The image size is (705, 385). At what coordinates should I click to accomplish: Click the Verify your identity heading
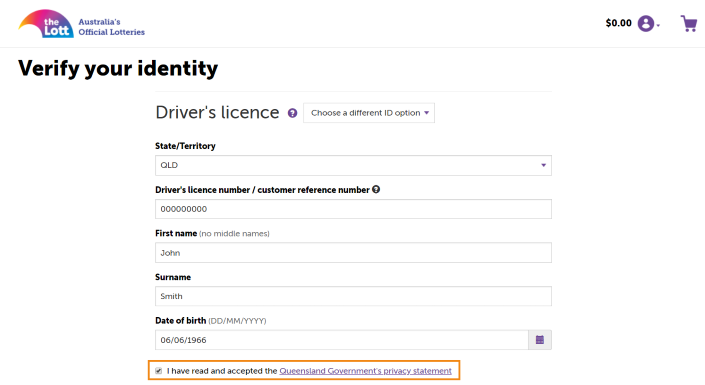click(x=118, y=69)
